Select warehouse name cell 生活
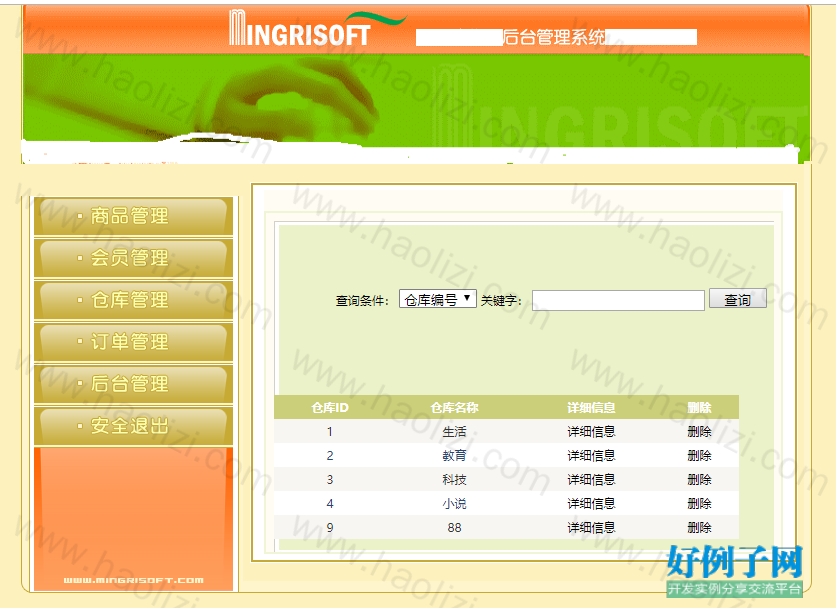The image size is (836, 608). pos(454,431)
